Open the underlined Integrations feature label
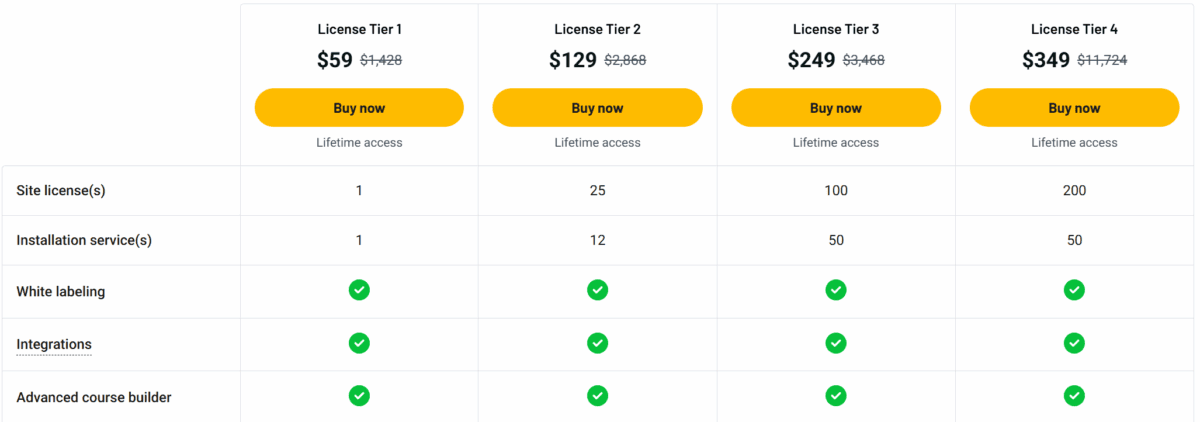 [x=54, y=344]
